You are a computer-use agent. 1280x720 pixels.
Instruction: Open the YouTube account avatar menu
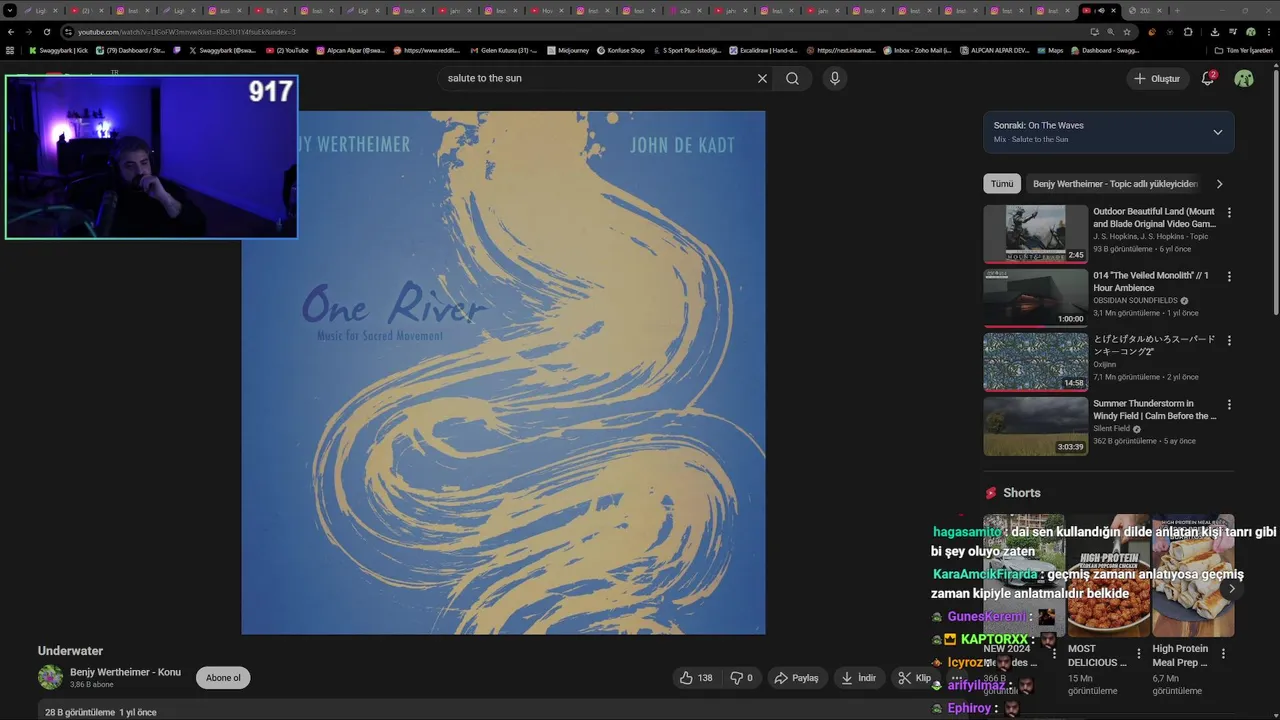(1244, 78)
